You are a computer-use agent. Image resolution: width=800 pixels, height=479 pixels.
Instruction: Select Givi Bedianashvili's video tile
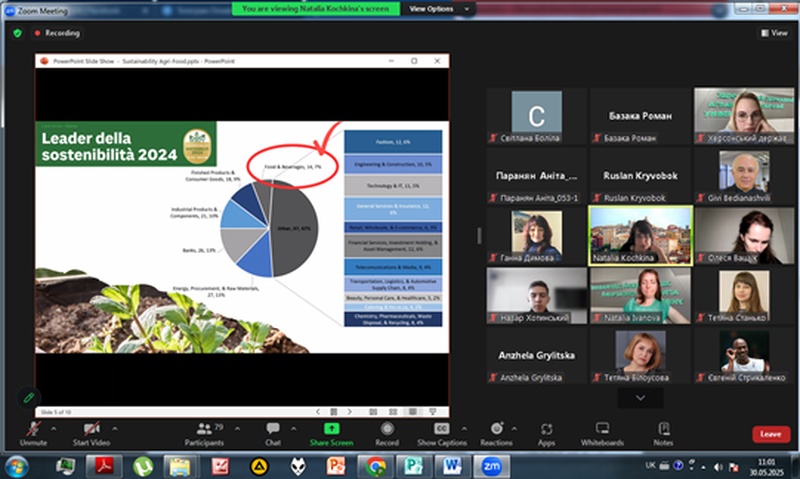tap(744, 175)
